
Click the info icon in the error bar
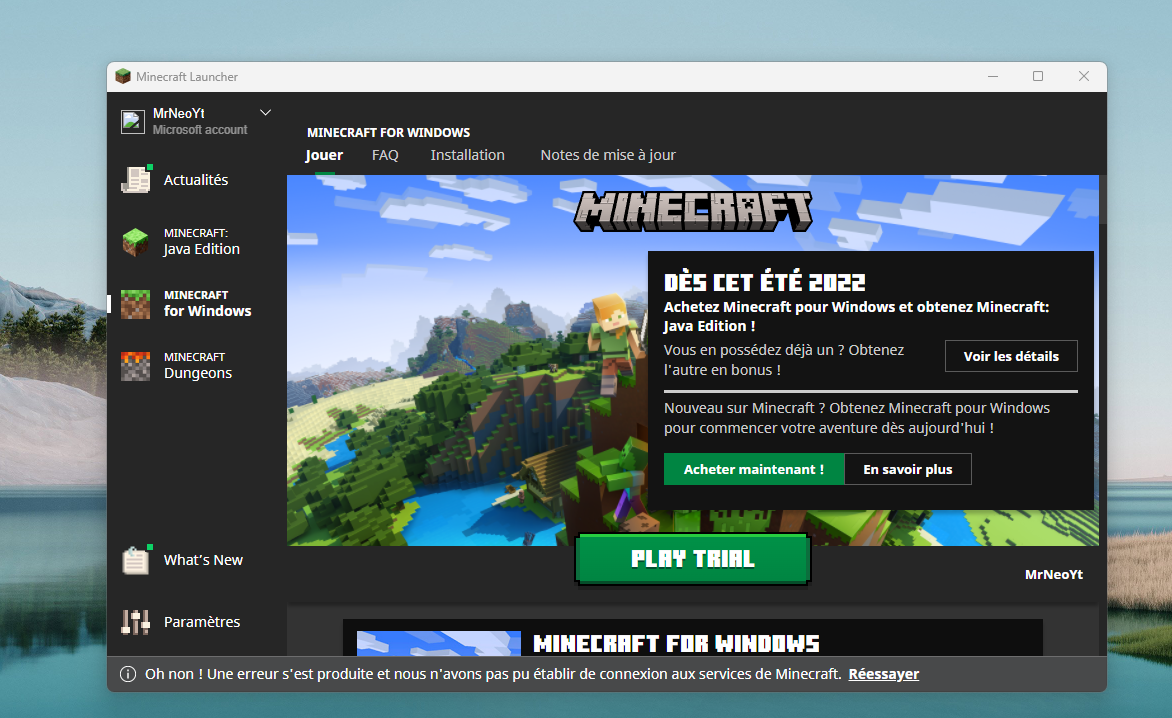pos(128,674)
